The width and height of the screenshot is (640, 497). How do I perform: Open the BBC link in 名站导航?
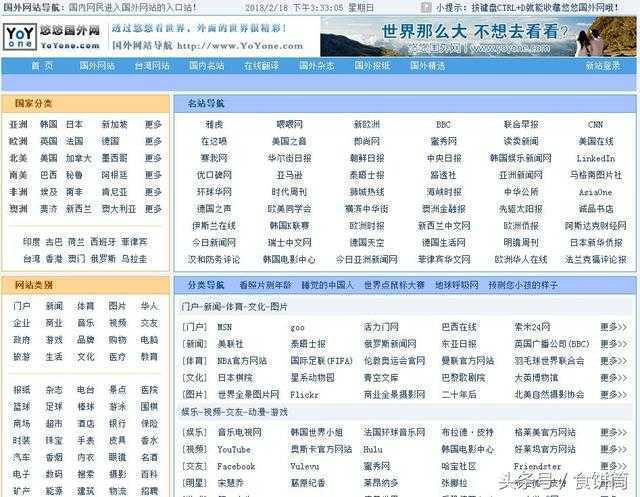click(x=443, y=124)
